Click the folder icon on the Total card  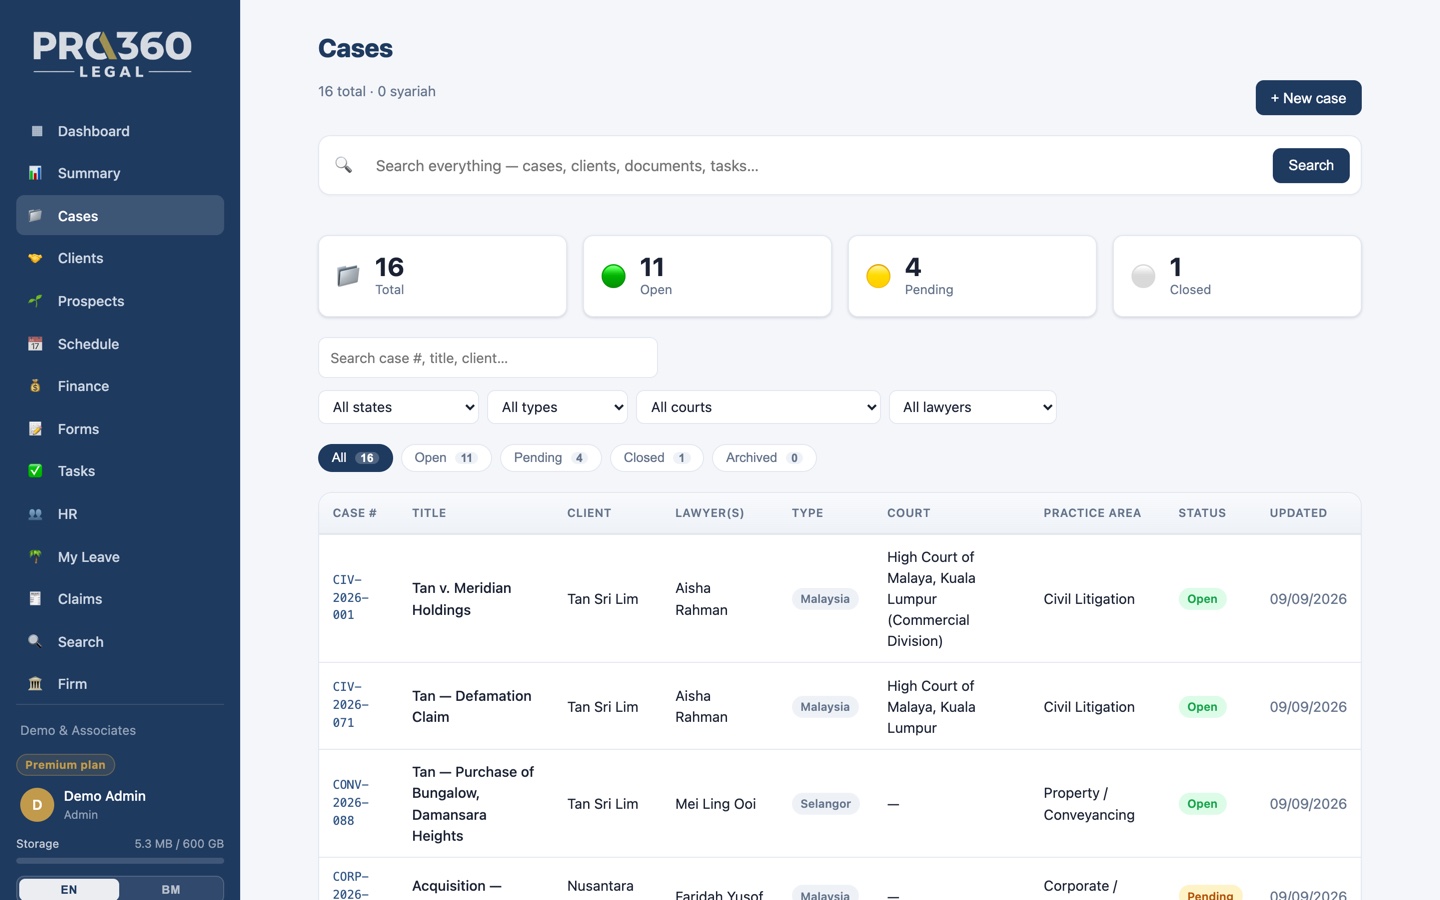pos(348,276)
